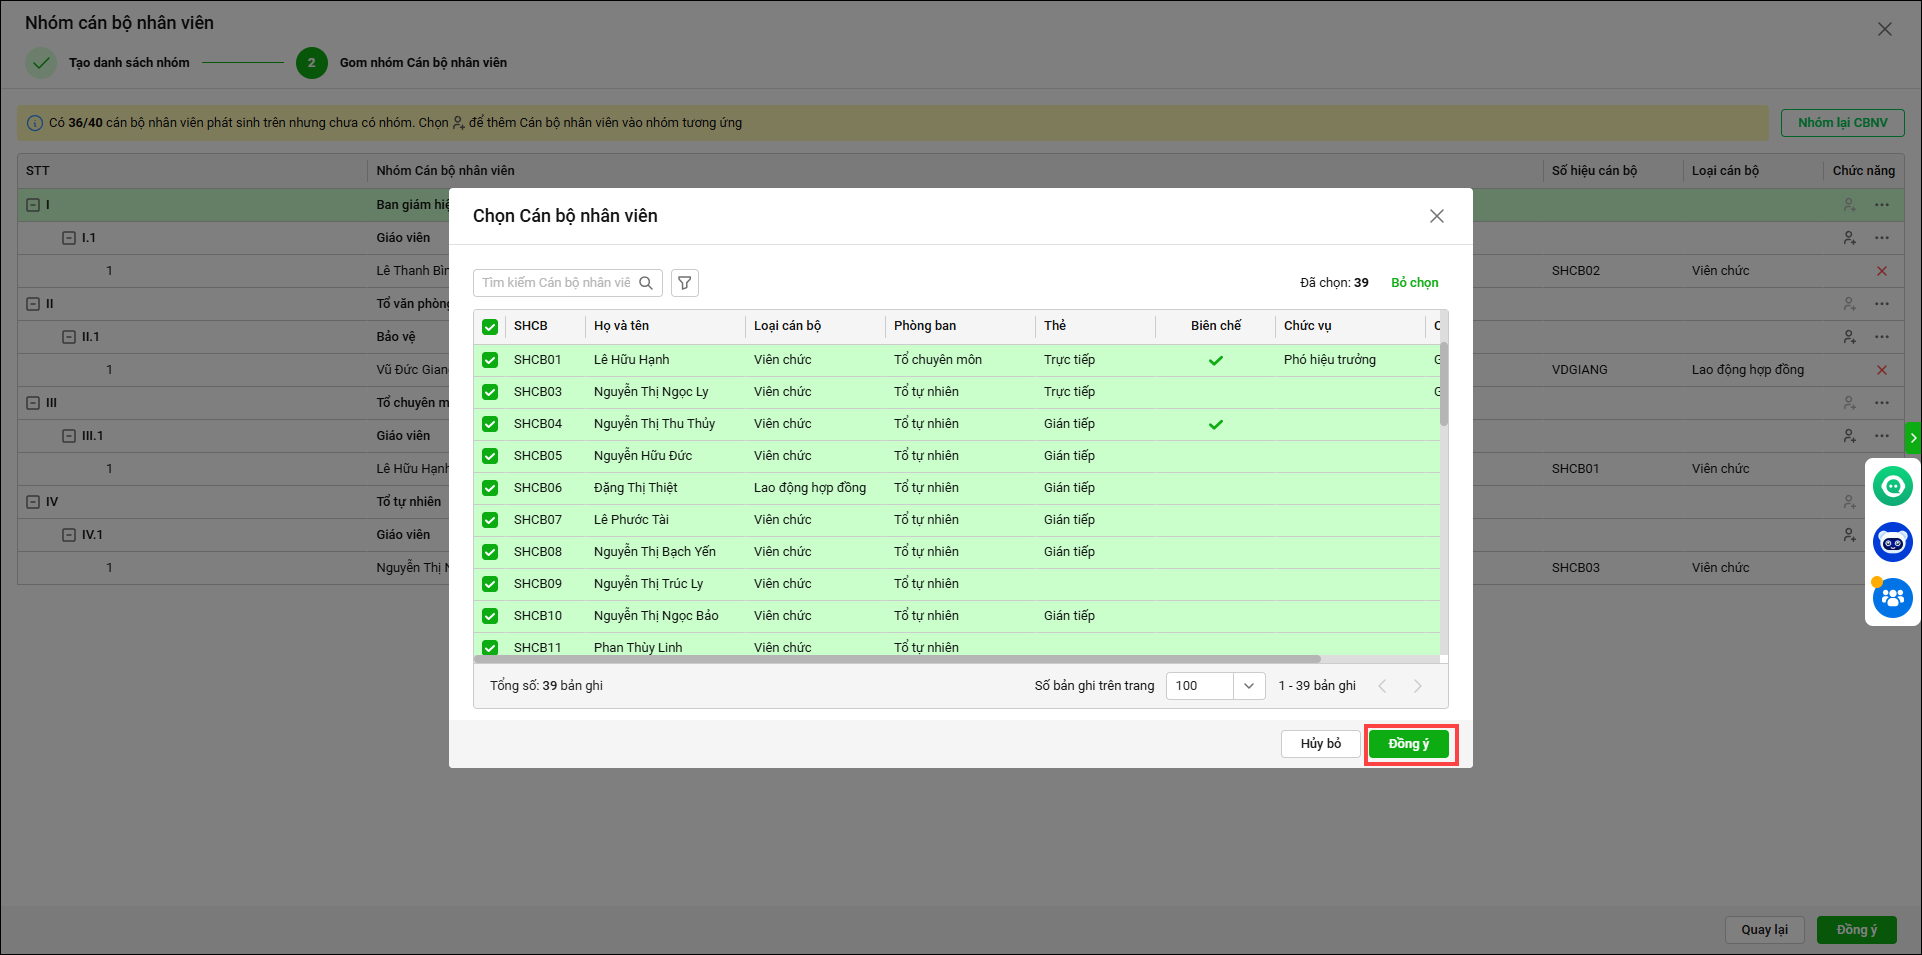Open the records per page dropdown
This screenshot has height=955, width=1922.
point(1214,686)
